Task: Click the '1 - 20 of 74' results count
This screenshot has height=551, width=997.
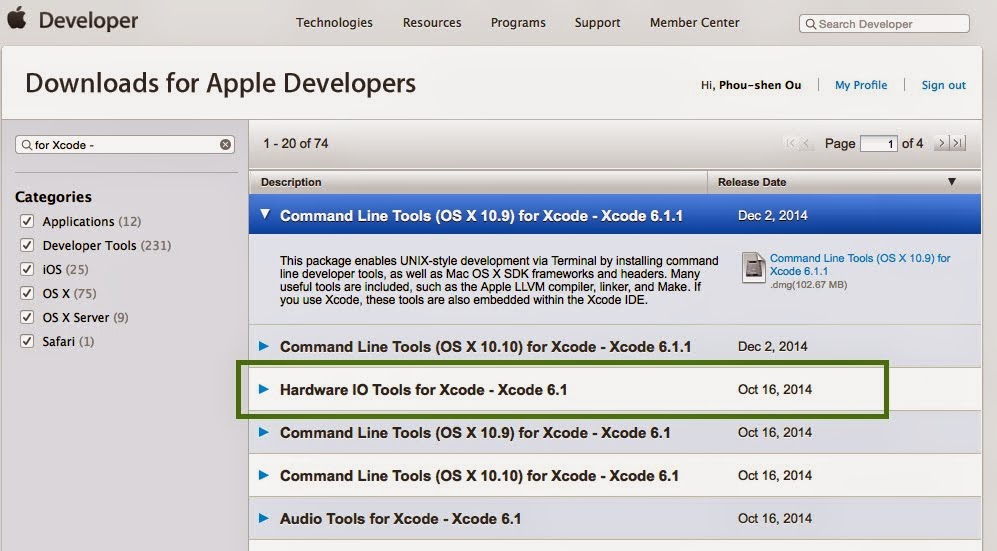Action: tap(296, 144)
